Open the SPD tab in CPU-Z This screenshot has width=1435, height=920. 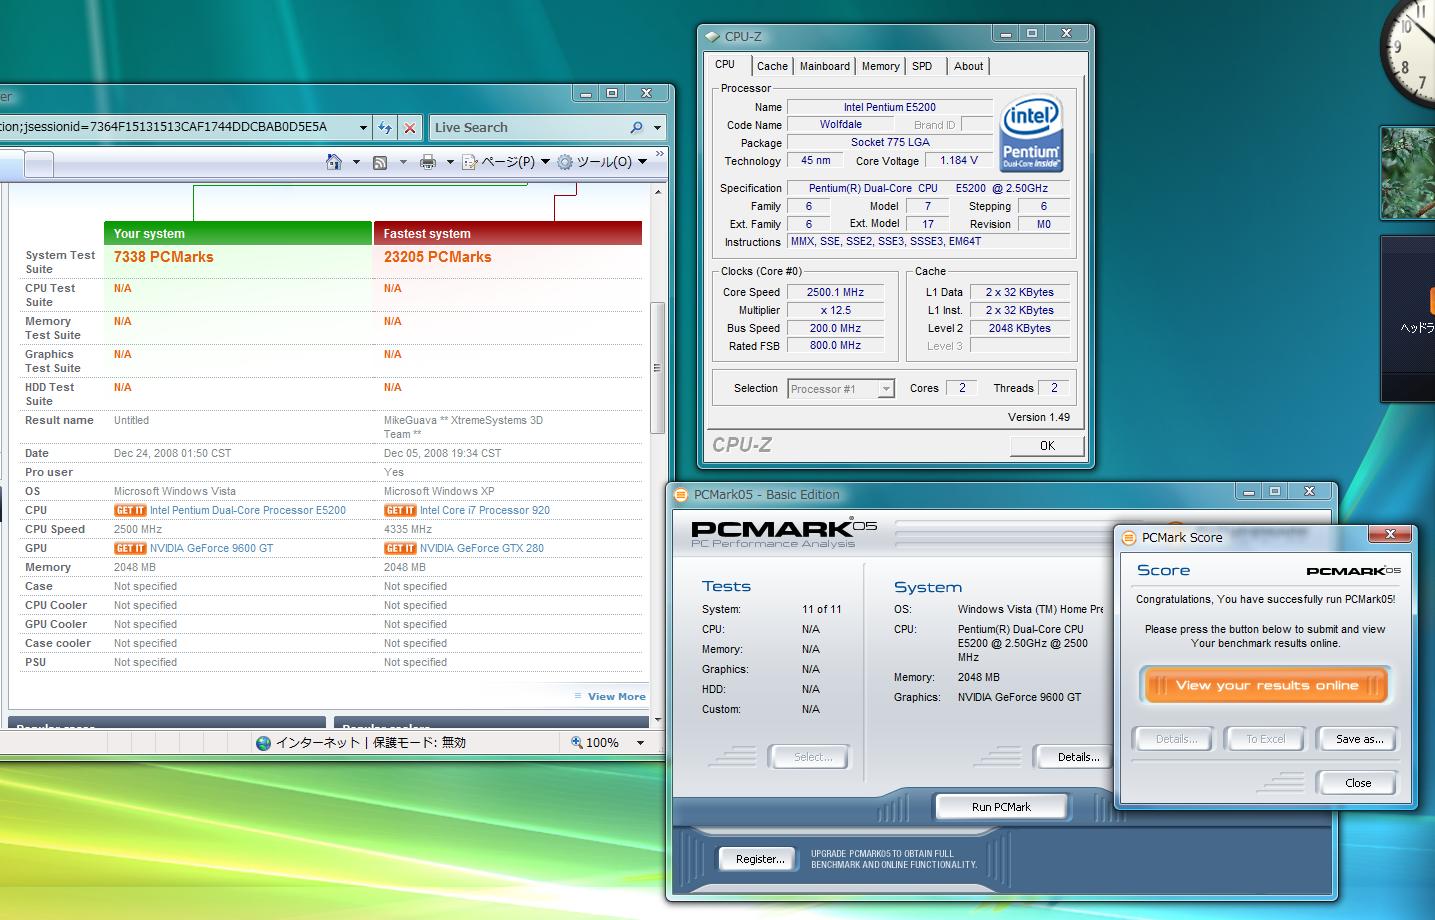pyautogui.click(x=922, y=66)
